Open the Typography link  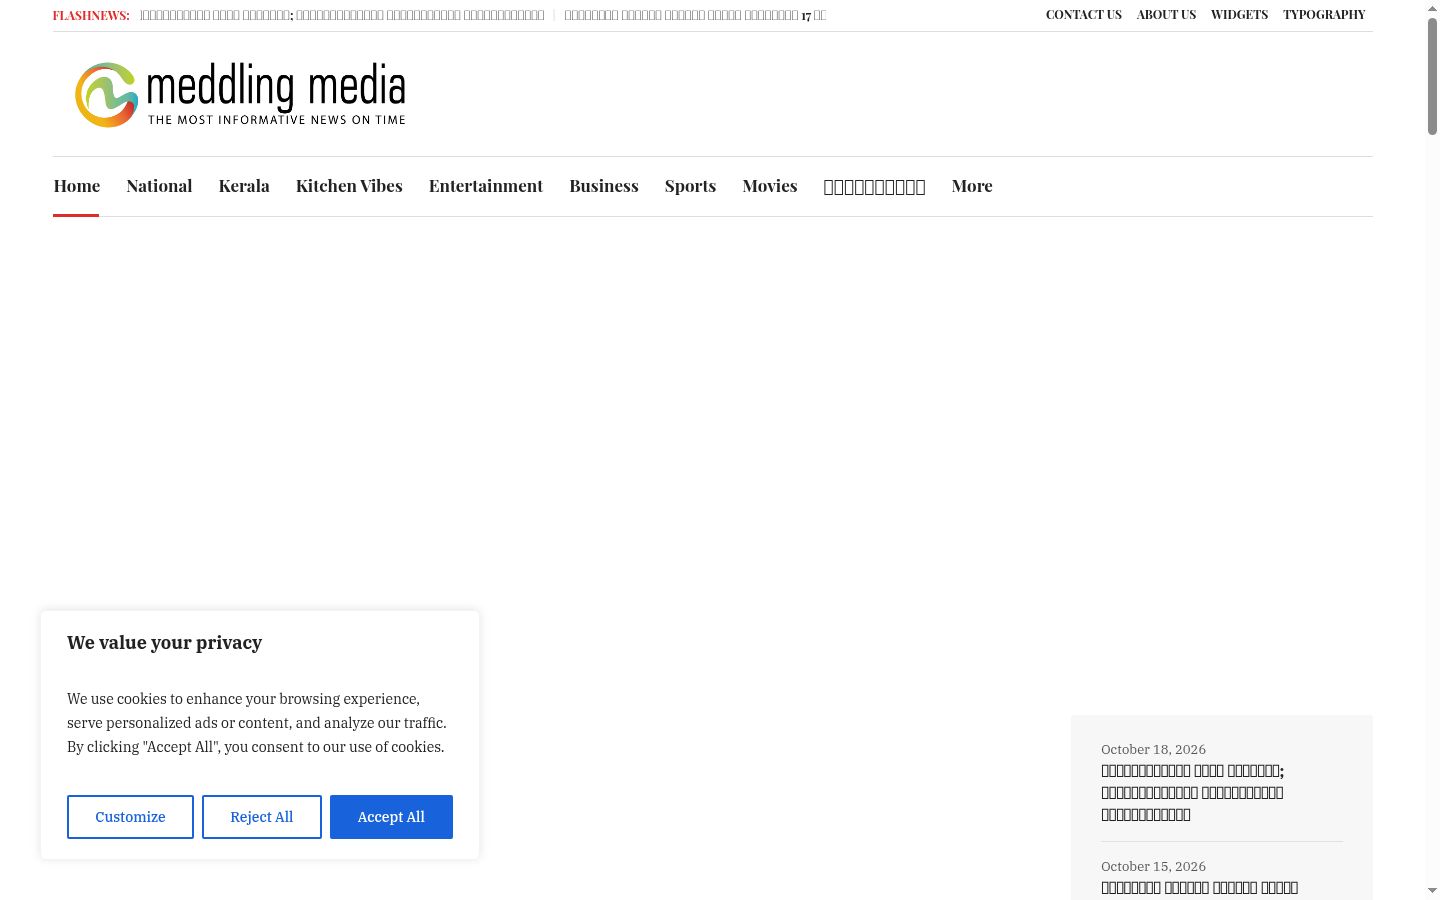pos(1324,15)
